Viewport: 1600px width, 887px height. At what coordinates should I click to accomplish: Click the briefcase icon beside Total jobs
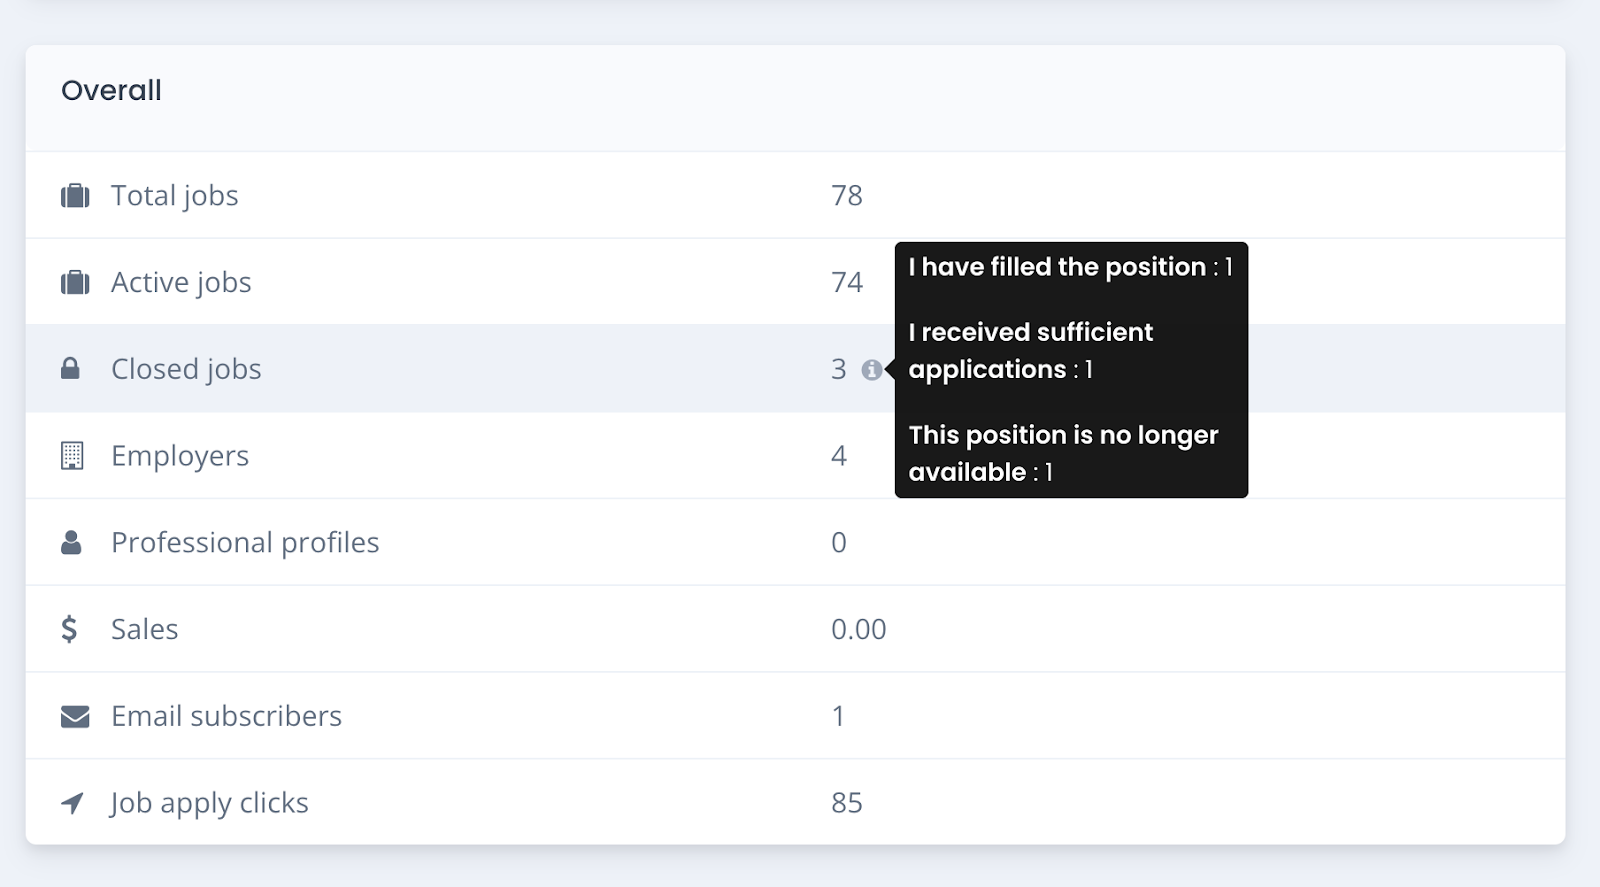click(x=75, y=196)
